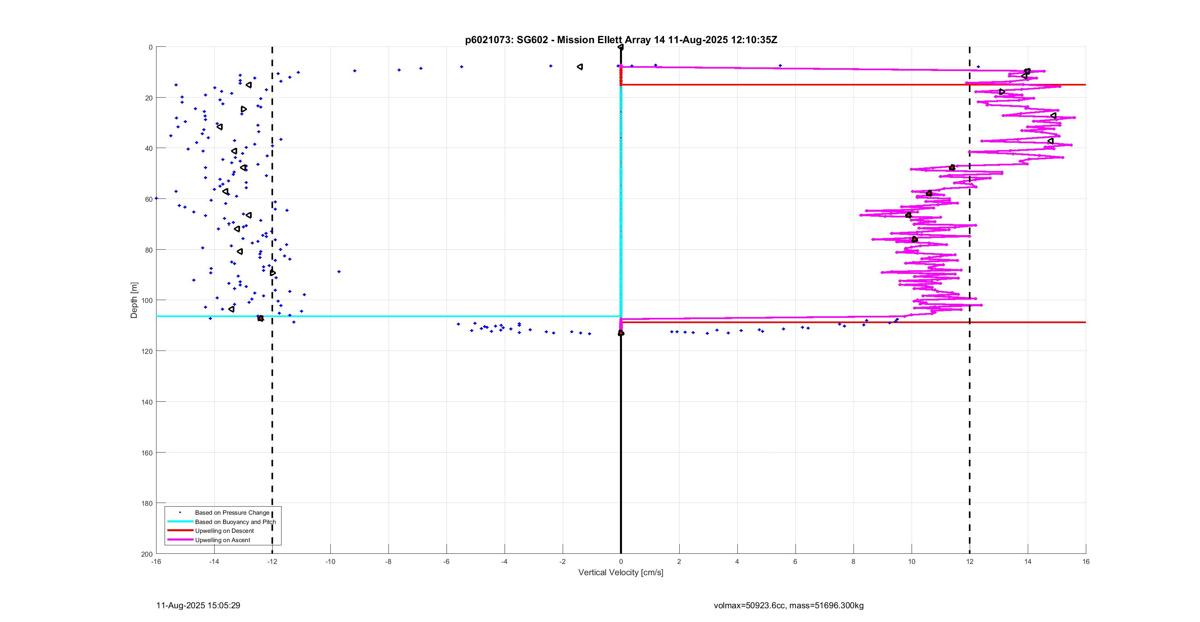This screenshot has width=1200, height=622.
Task: Click the '-16' velocity axis tick label
Action: [x=156, y=561]
